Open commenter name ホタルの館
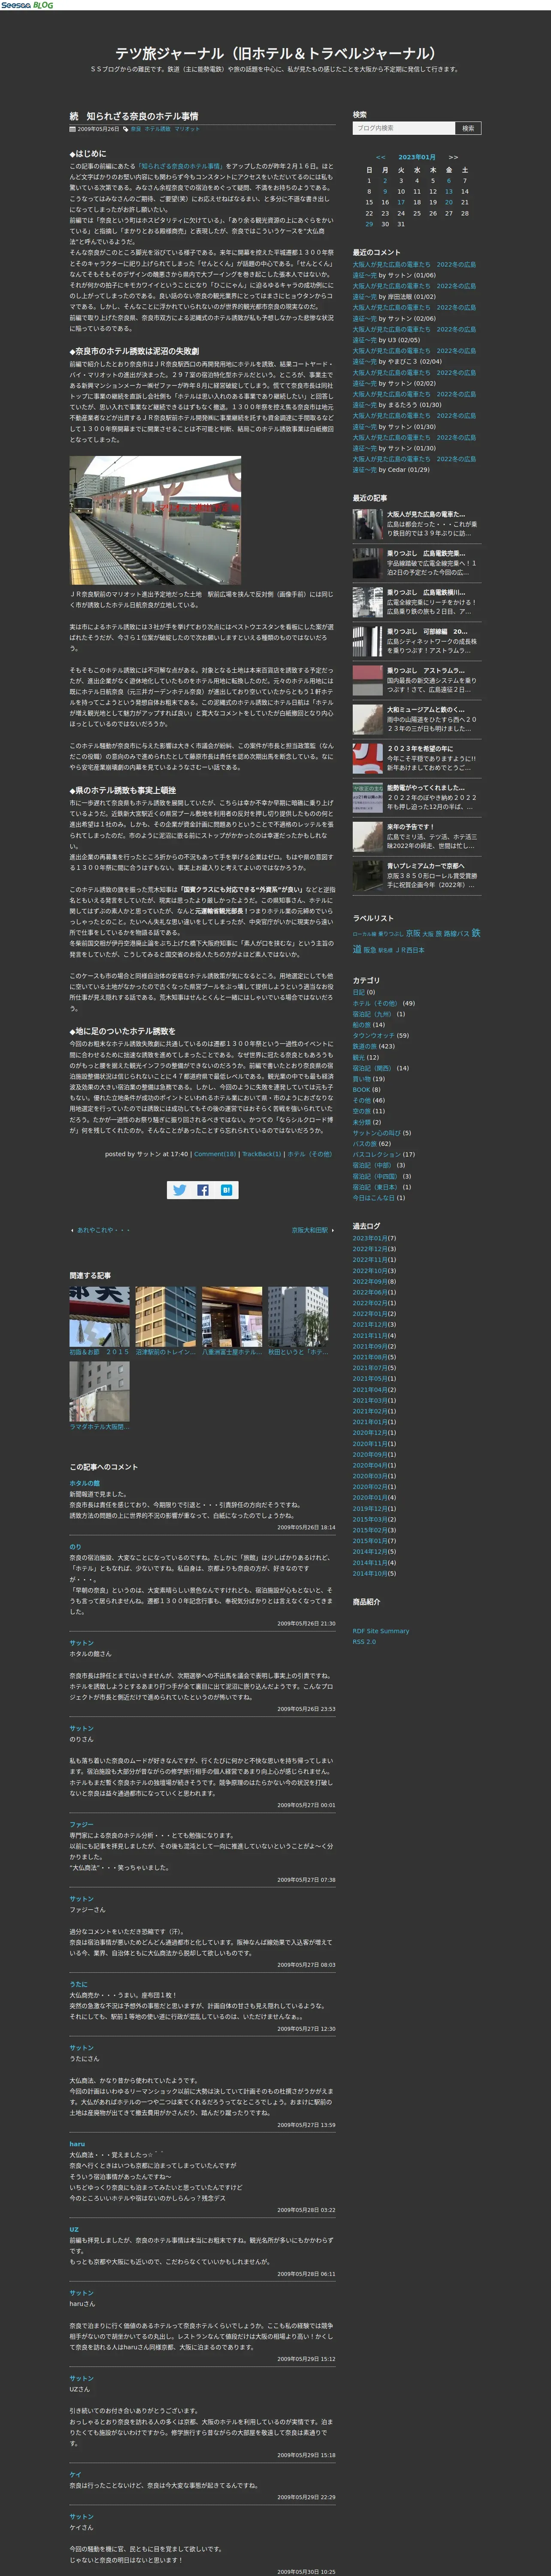The width and height of the screenshot is (551, 2576). coord(84,1483)
